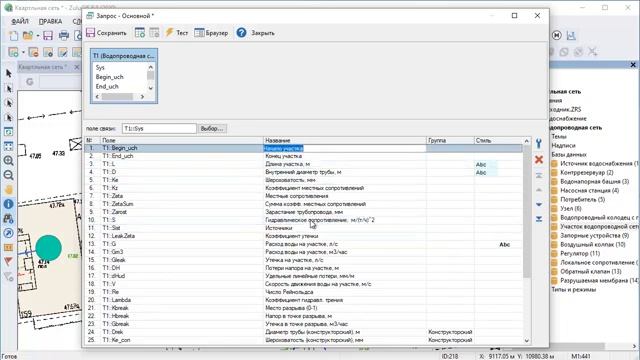Select the zoom out magnifier tool
The width and height of the screenshot is (640, 360).
pos(9,175)
